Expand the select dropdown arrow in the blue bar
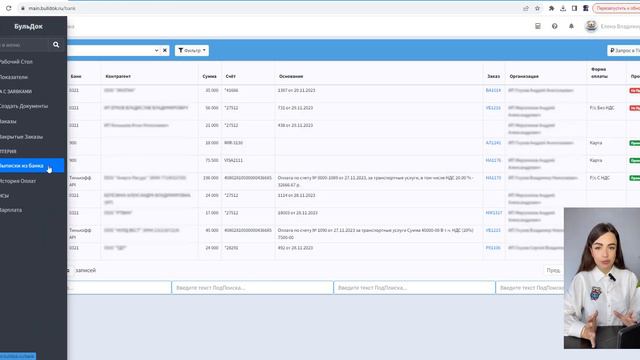The image size is (640, 360). (156, 50)
